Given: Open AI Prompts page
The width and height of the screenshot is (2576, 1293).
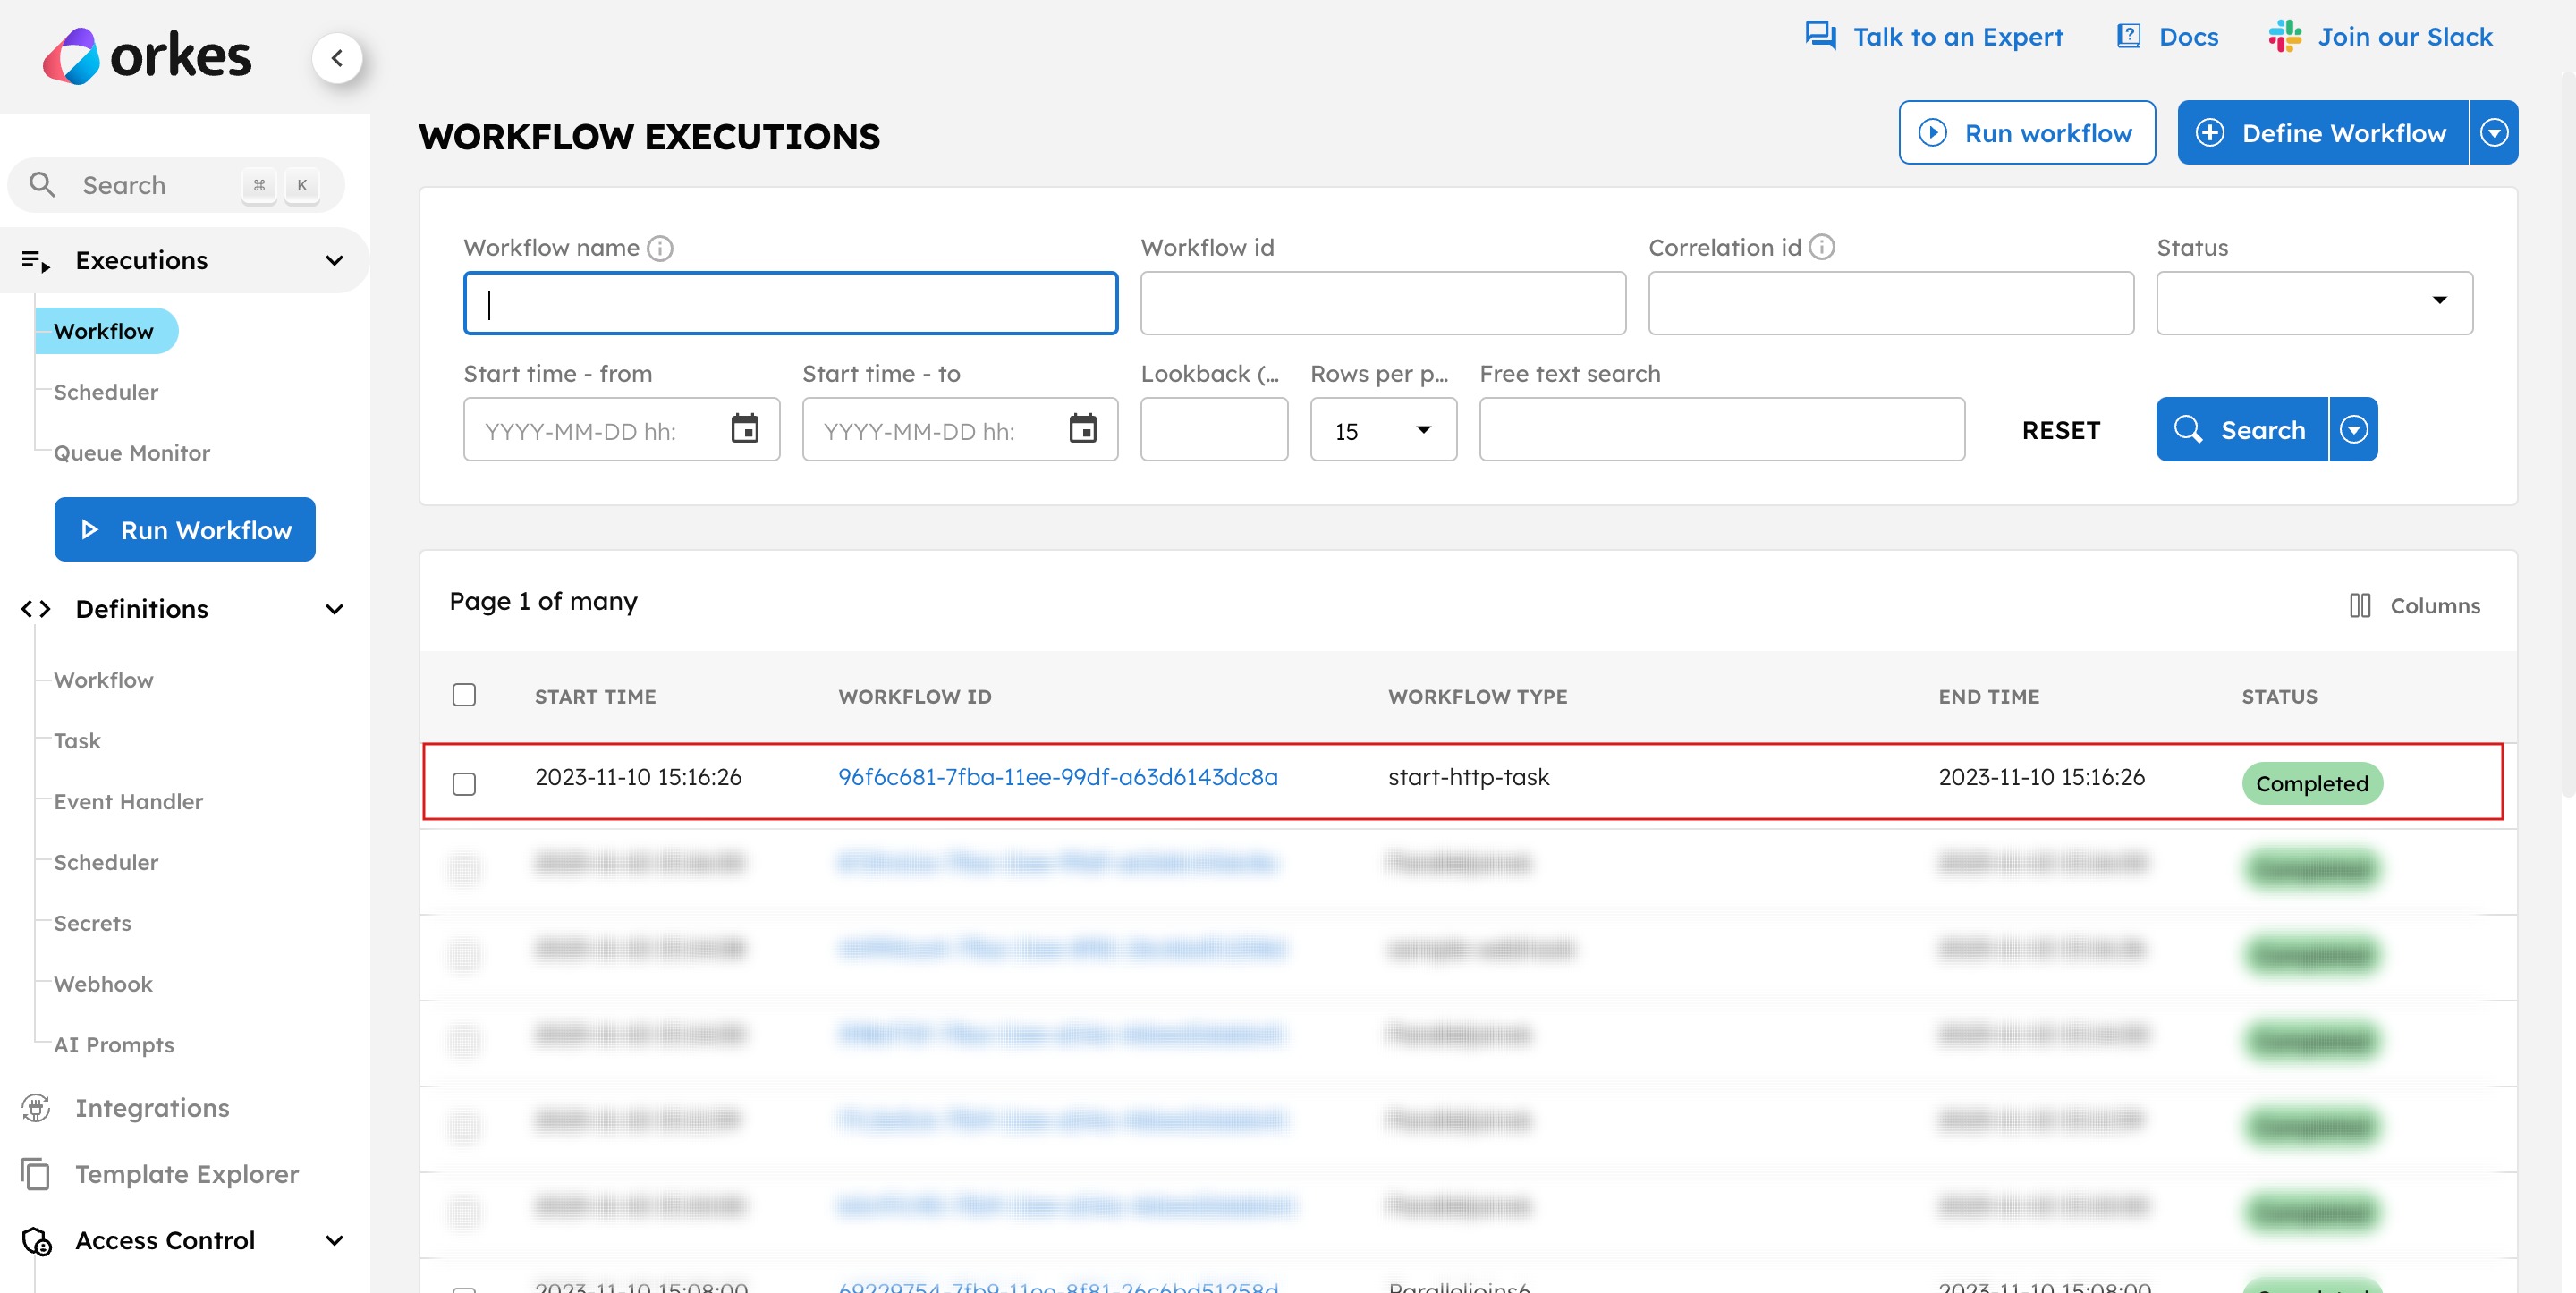Looking at the screenshot, I should pos(114,1045).
